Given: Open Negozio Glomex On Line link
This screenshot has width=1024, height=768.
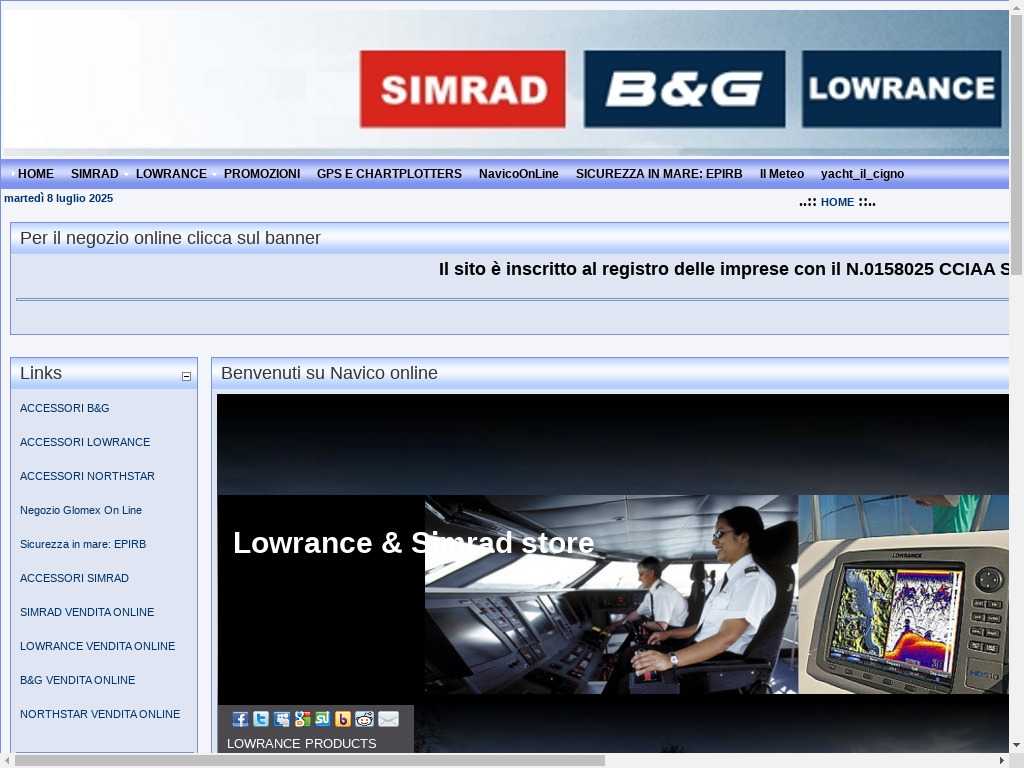Looking at the screenshot, I should click(x=81, y=510).
